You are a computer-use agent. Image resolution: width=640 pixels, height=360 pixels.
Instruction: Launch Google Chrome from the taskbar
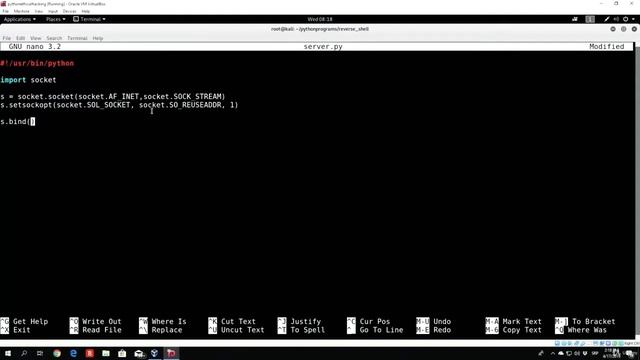57,353
